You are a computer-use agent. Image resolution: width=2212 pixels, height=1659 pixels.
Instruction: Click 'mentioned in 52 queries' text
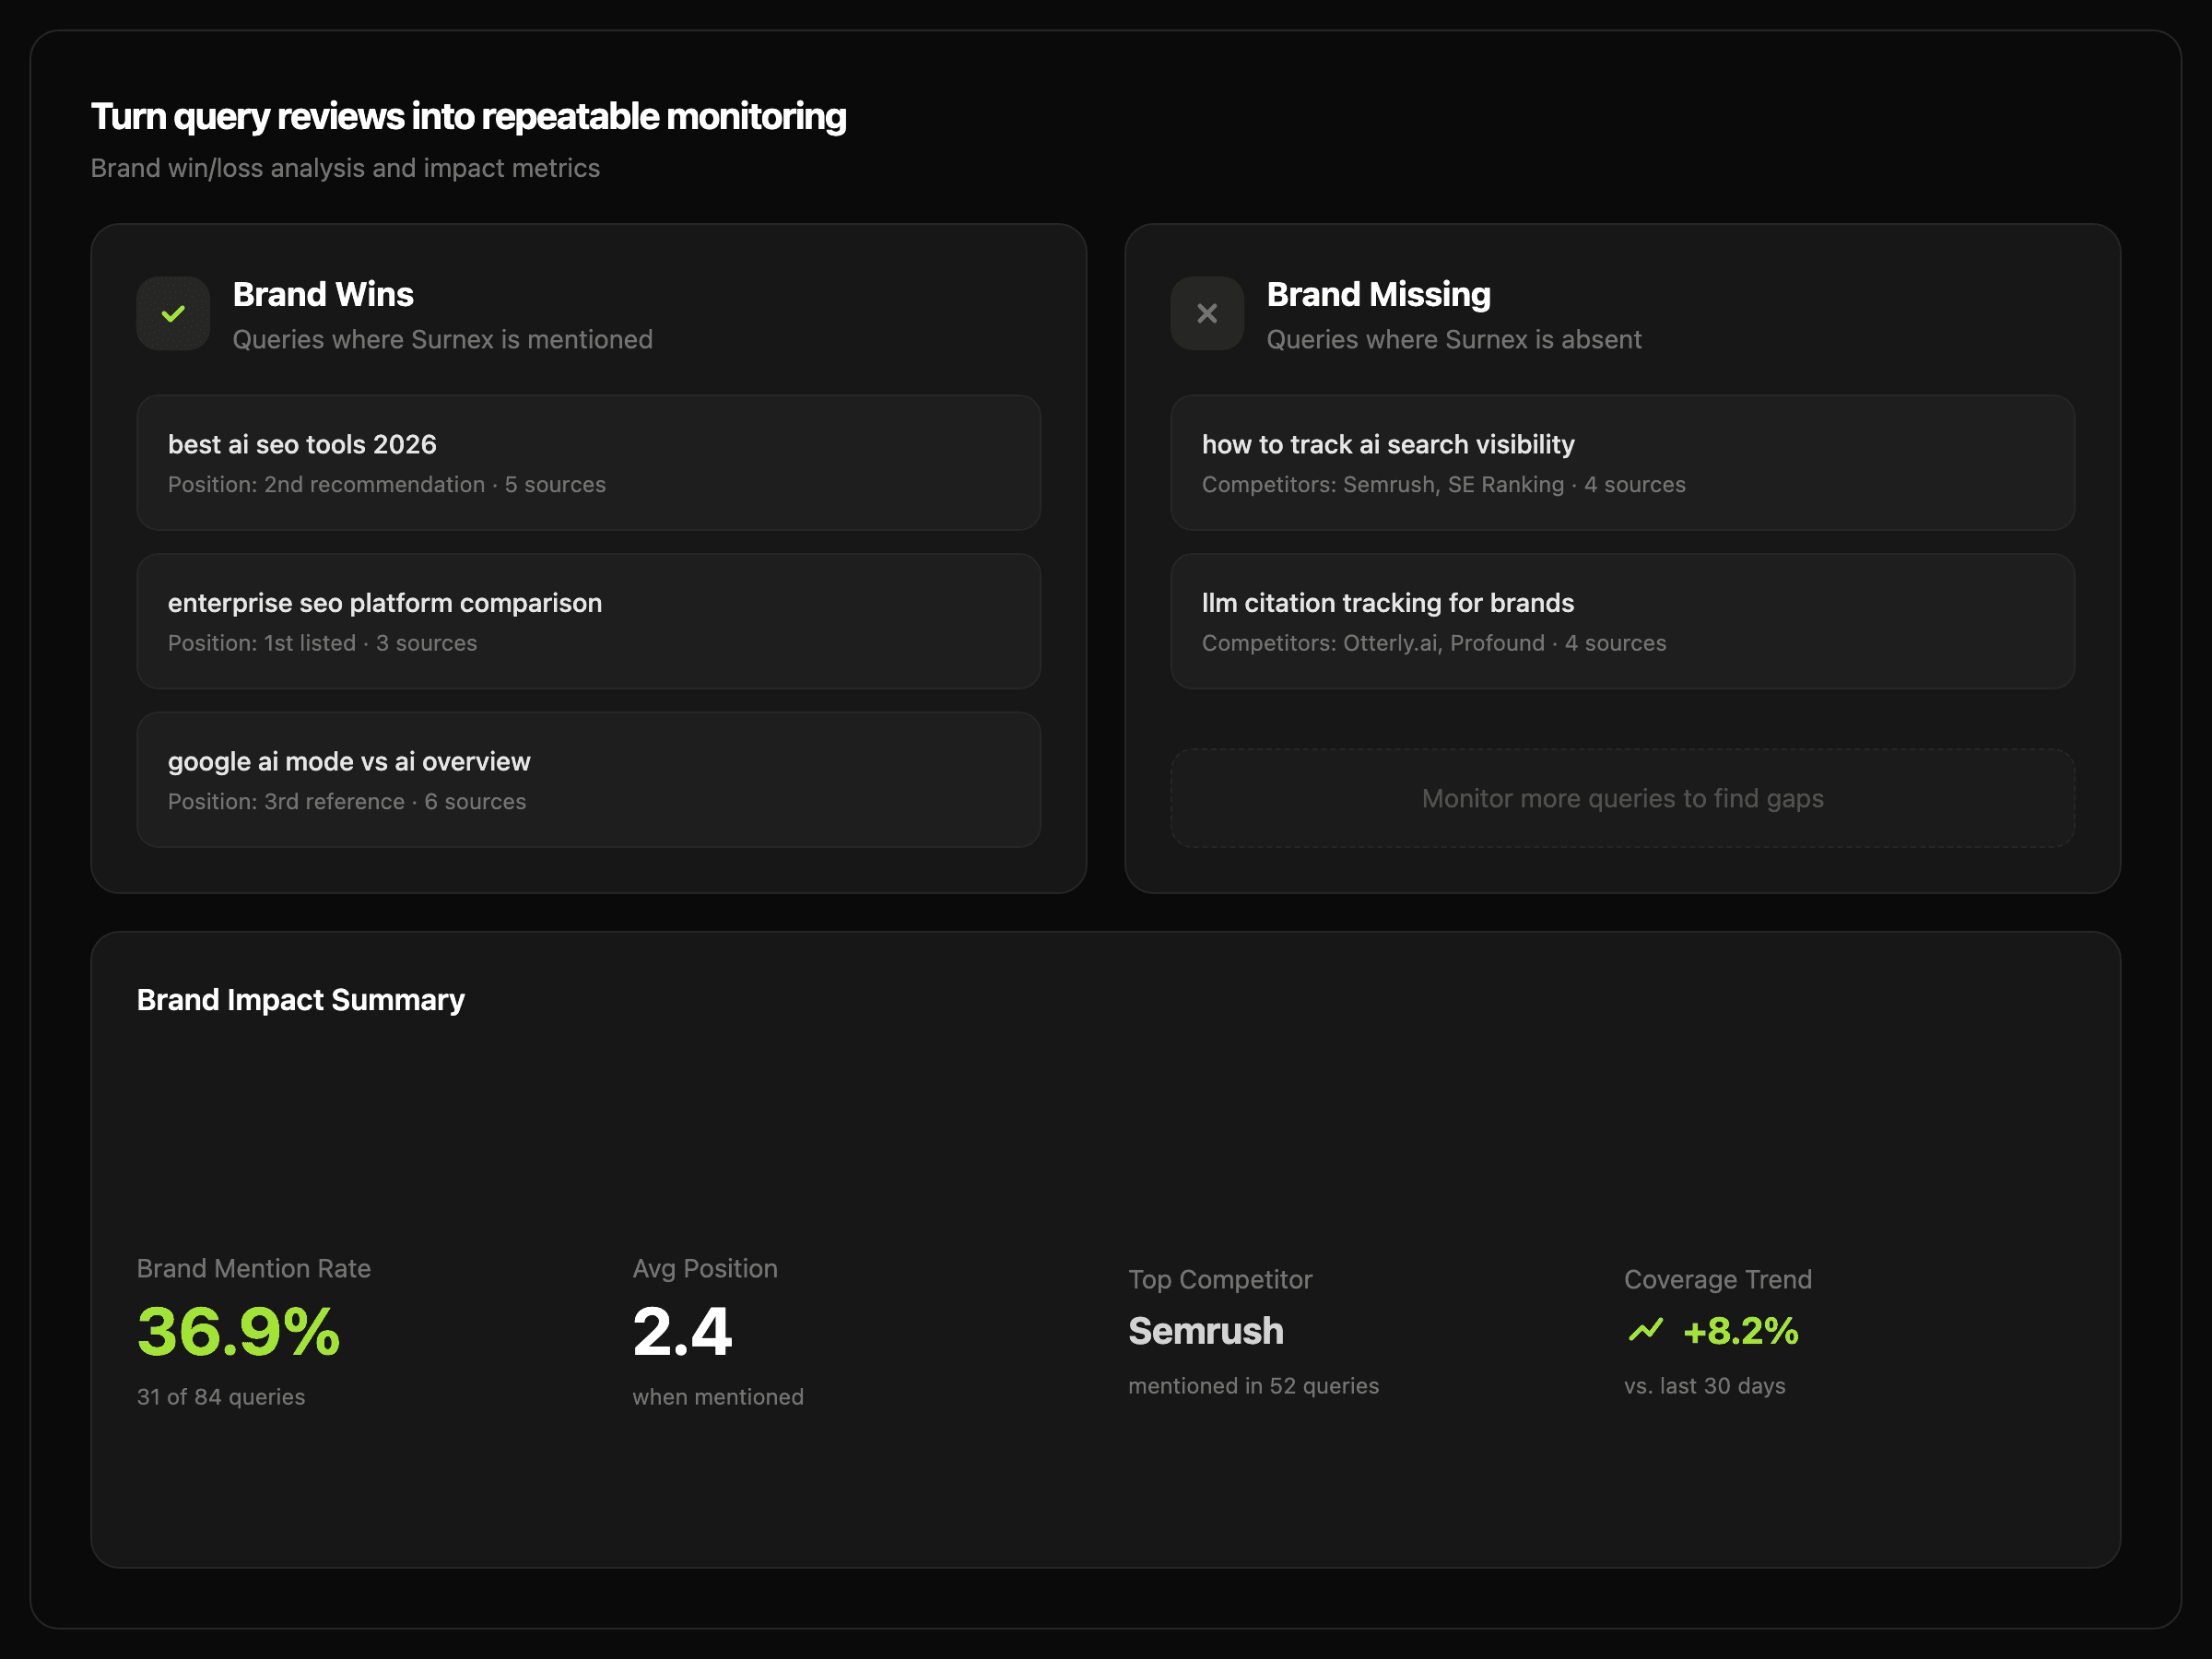pos(1253,1386)
